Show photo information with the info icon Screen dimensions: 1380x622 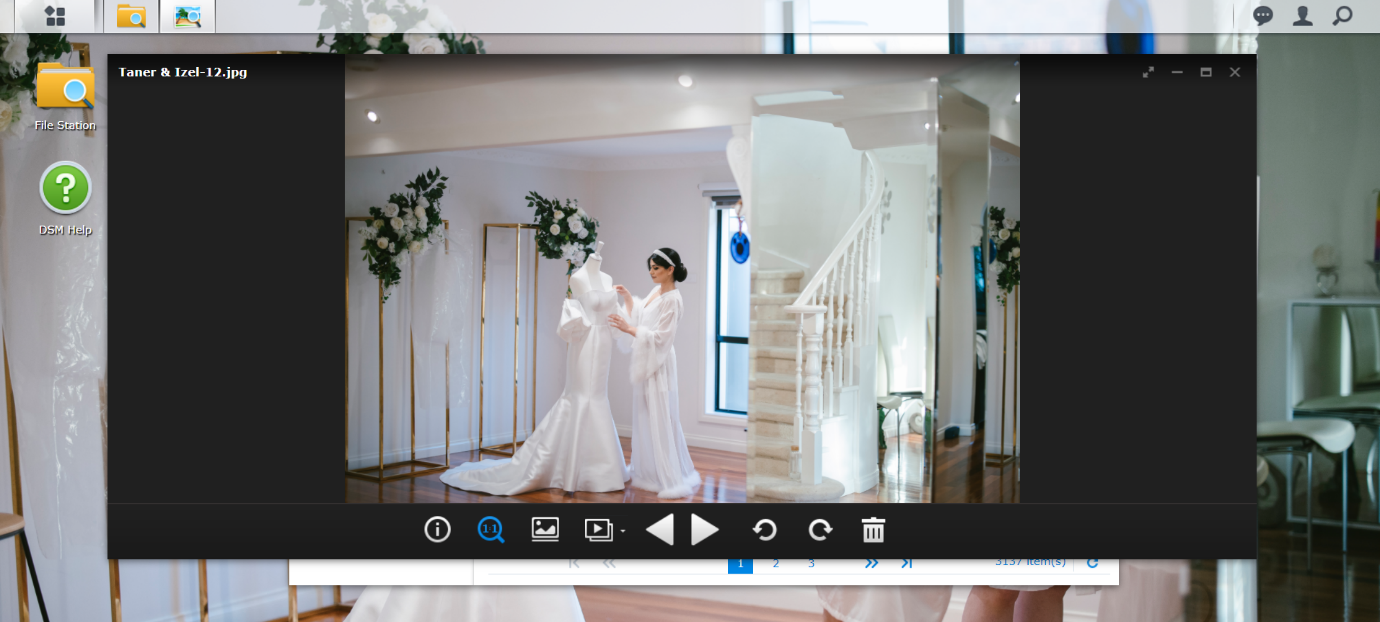tap(437, 530)
